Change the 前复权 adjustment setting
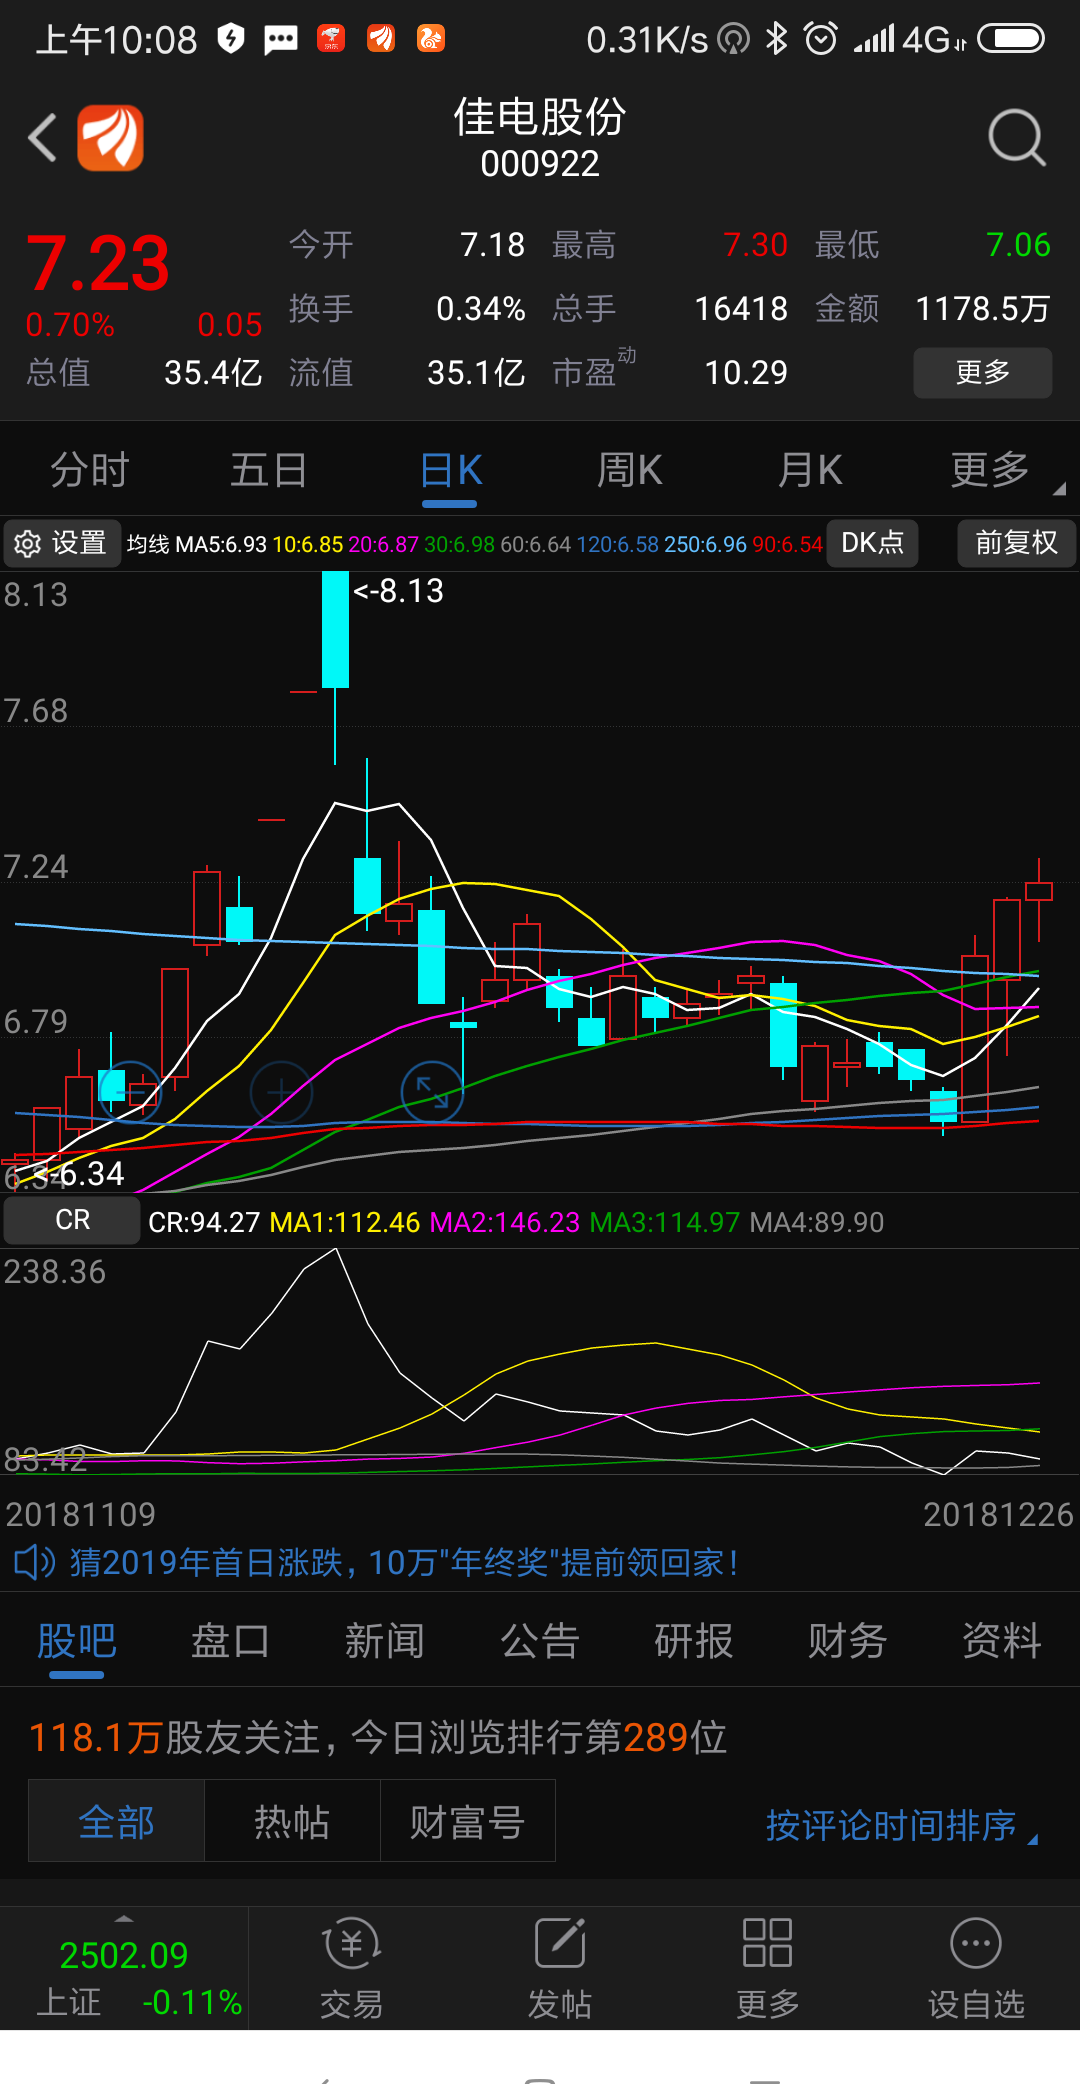 (x=1016, y=543)
